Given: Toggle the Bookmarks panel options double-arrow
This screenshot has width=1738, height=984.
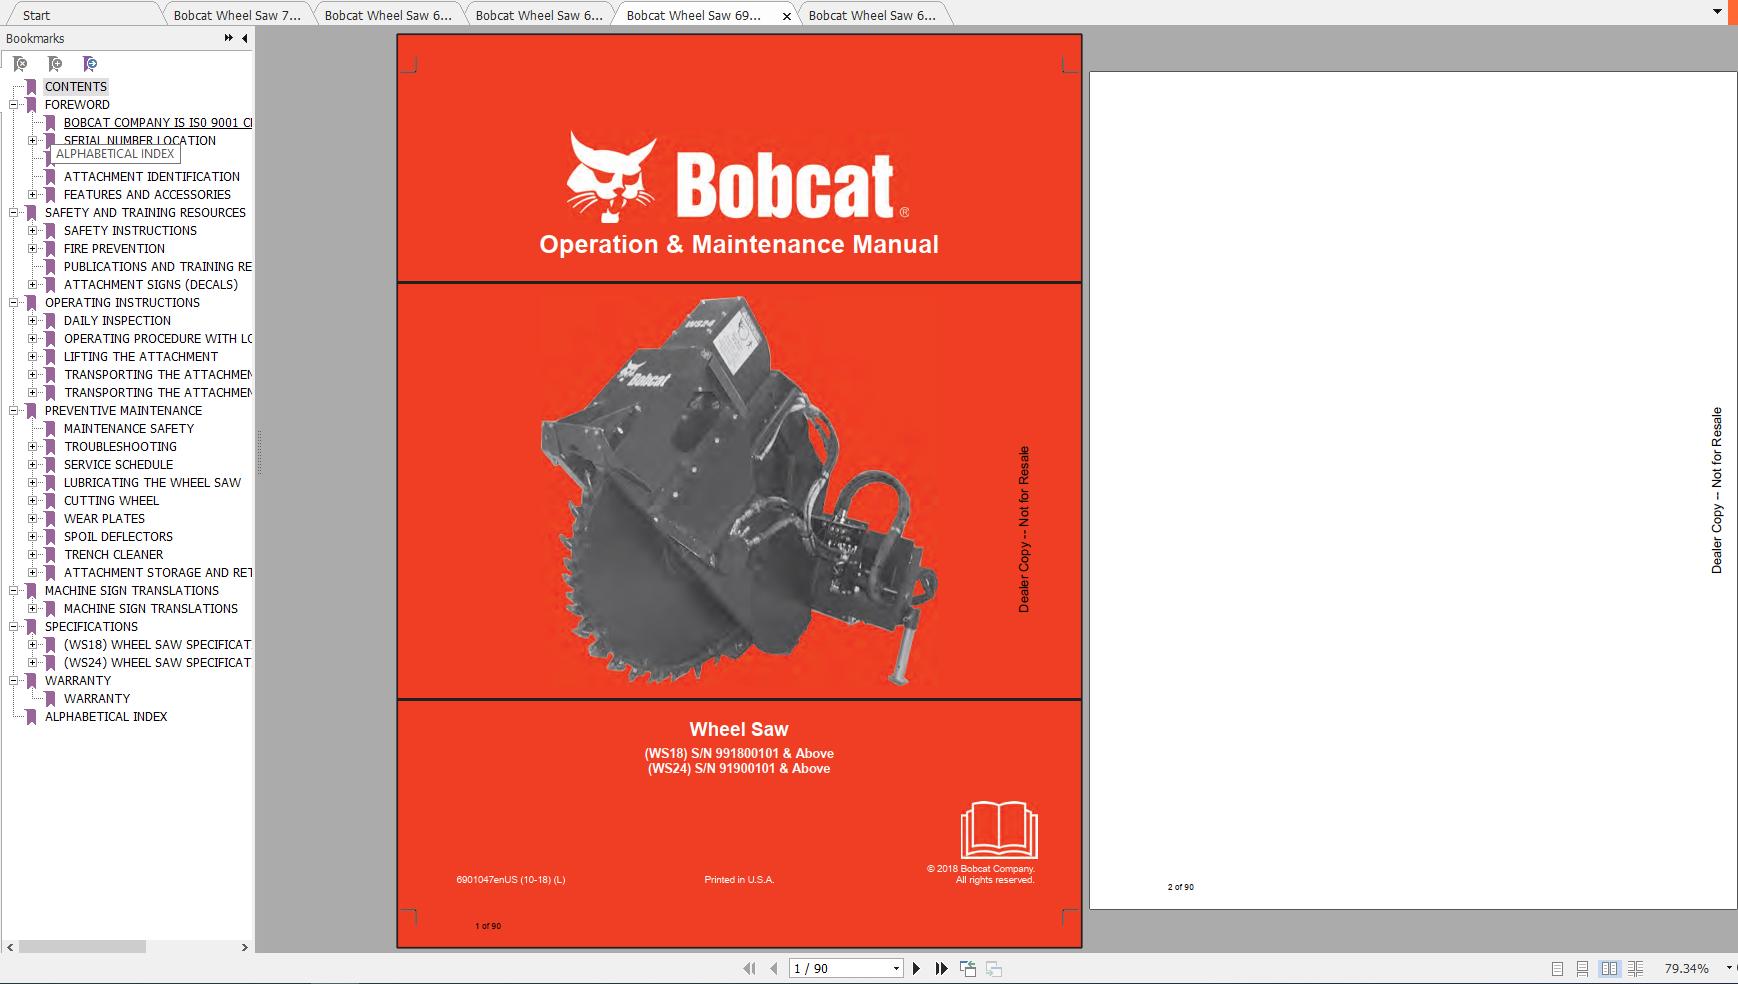Looking at the screenshot, I should [x=228, y=38].
